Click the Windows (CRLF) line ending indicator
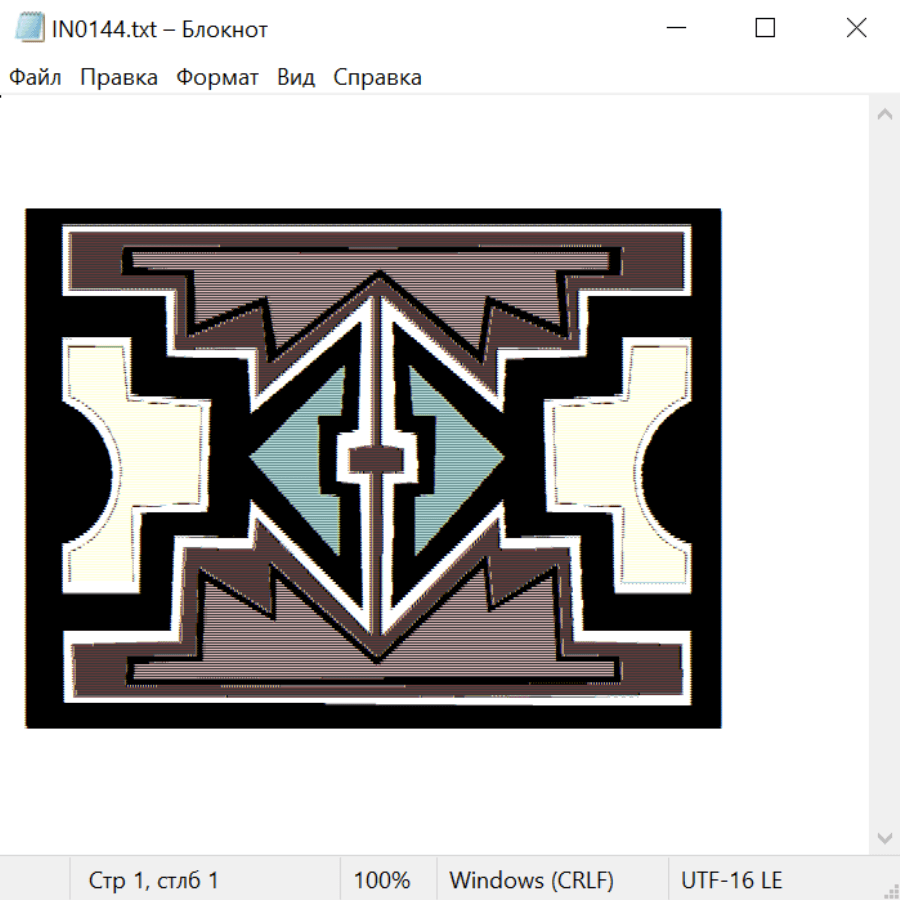900x900 pixels. pos(531,880)
